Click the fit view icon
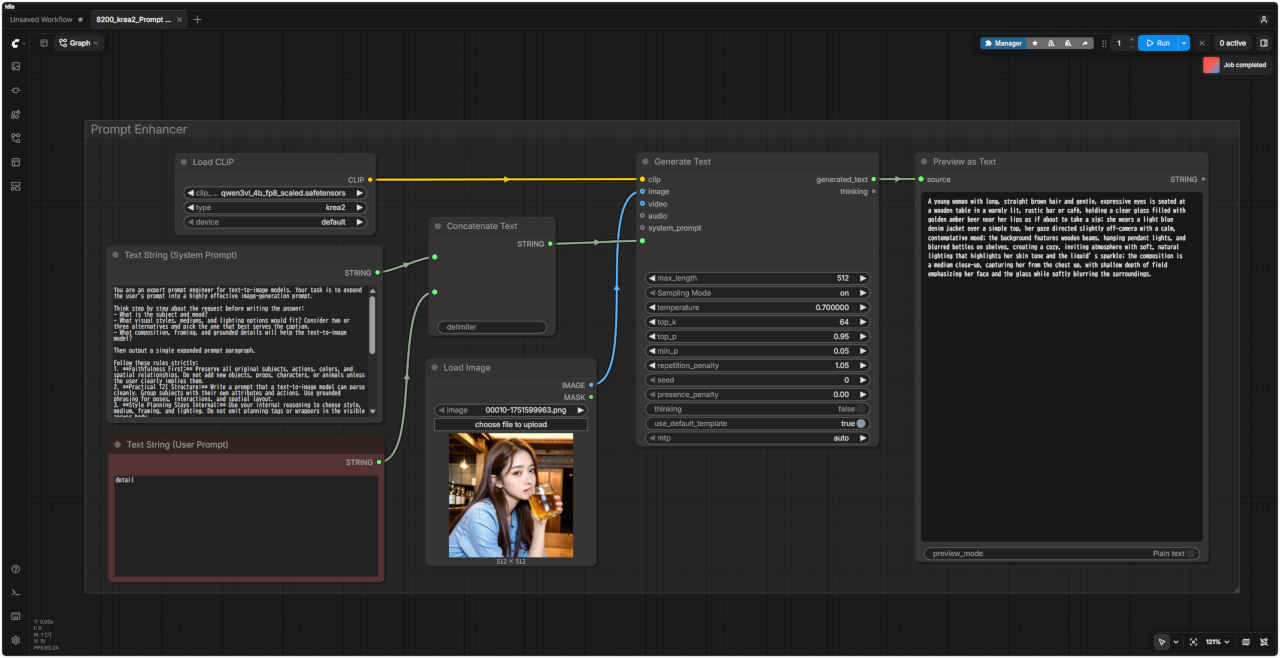 coord(1193,642)
